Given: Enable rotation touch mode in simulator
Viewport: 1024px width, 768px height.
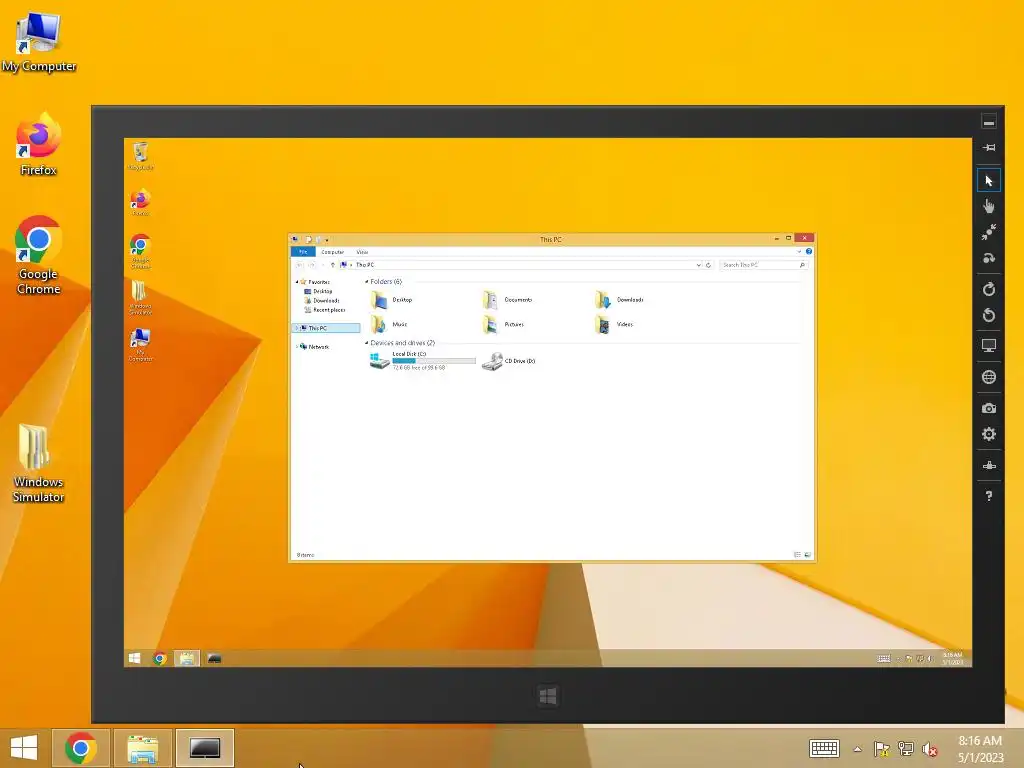Looking at the screenshot, I should (x=989, y=258).
